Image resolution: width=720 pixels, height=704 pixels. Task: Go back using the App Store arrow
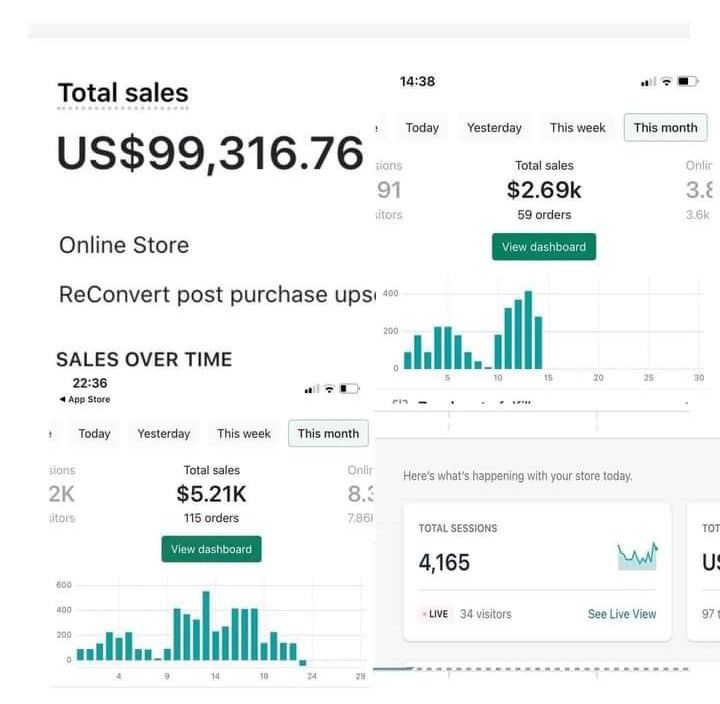coord(84,400)
